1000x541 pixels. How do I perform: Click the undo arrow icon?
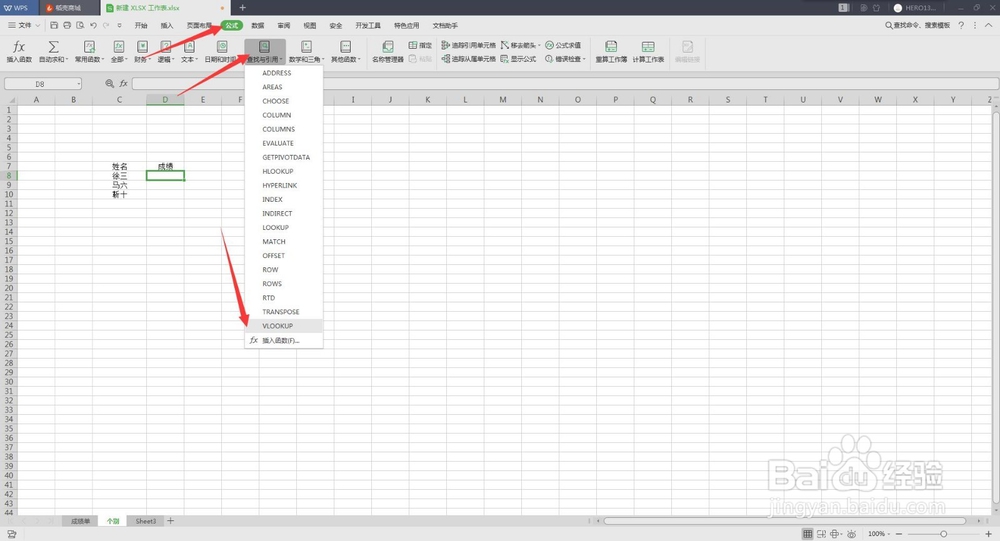pyautogui.click(x=93, y=26)
